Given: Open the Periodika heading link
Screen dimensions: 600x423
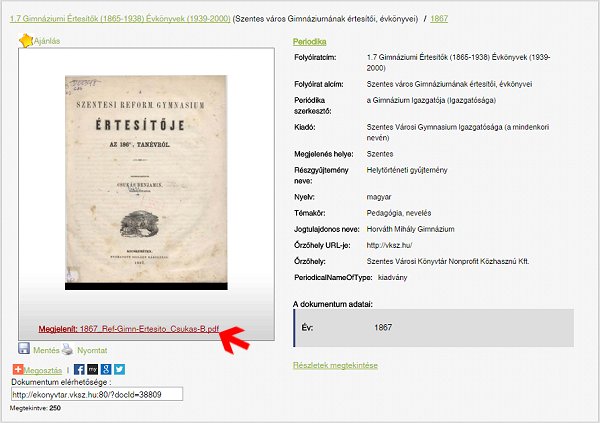Looking at the screenshot, I should 310,42.
